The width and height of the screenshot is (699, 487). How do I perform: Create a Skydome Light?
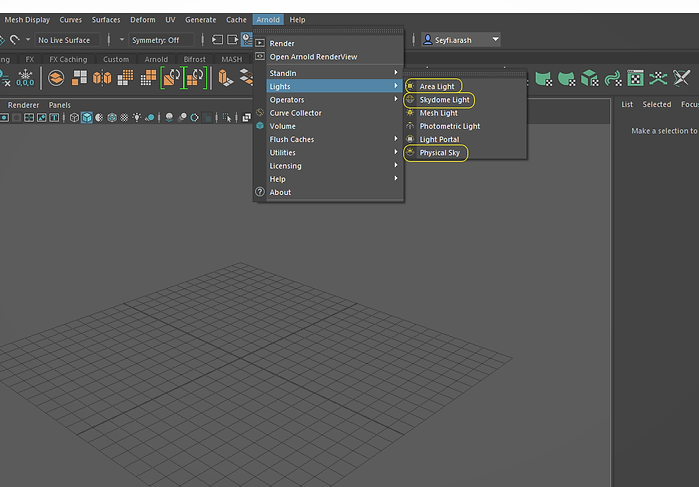[465, 99]
